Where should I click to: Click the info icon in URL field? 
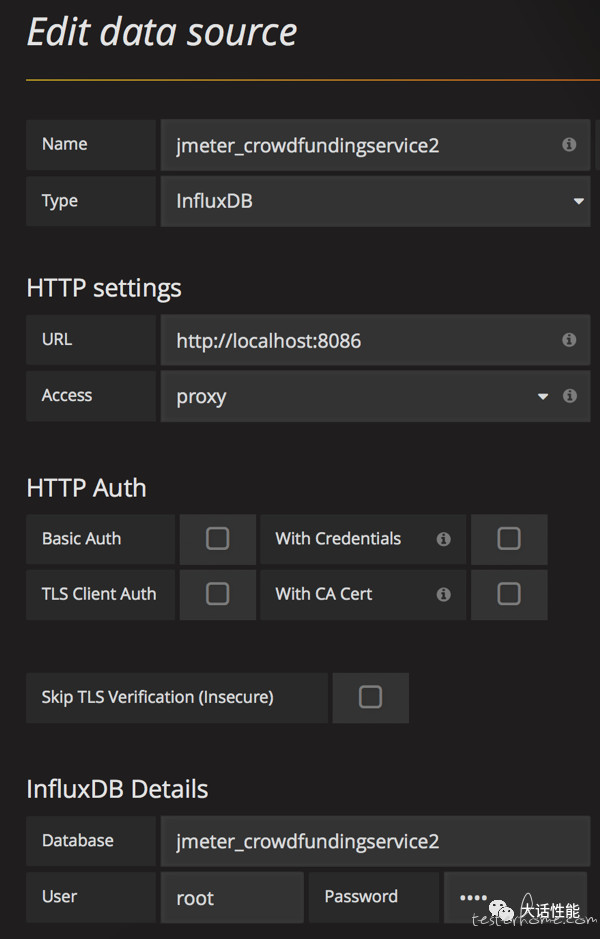coord(569,340)
